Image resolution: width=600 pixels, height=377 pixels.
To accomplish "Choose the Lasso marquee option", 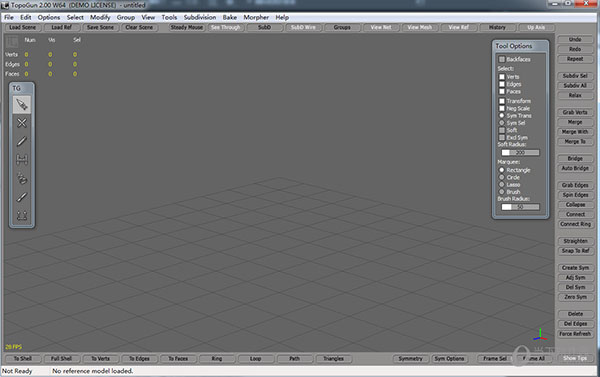I will (x=502, y=184).
